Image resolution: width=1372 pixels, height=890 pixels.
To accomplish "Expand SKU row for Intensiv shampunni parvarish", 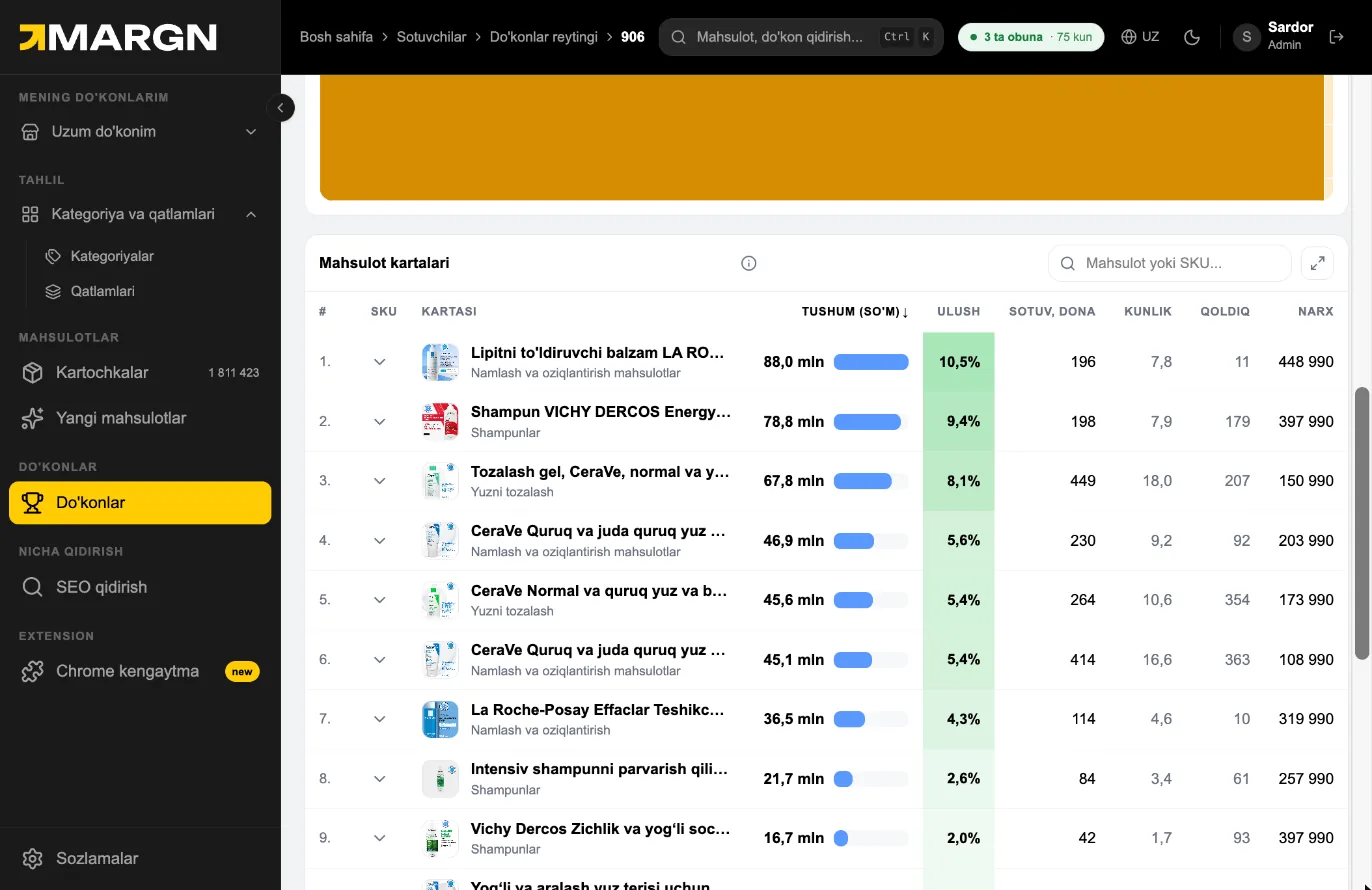I will pyautogui.click(x=380, y=779).
